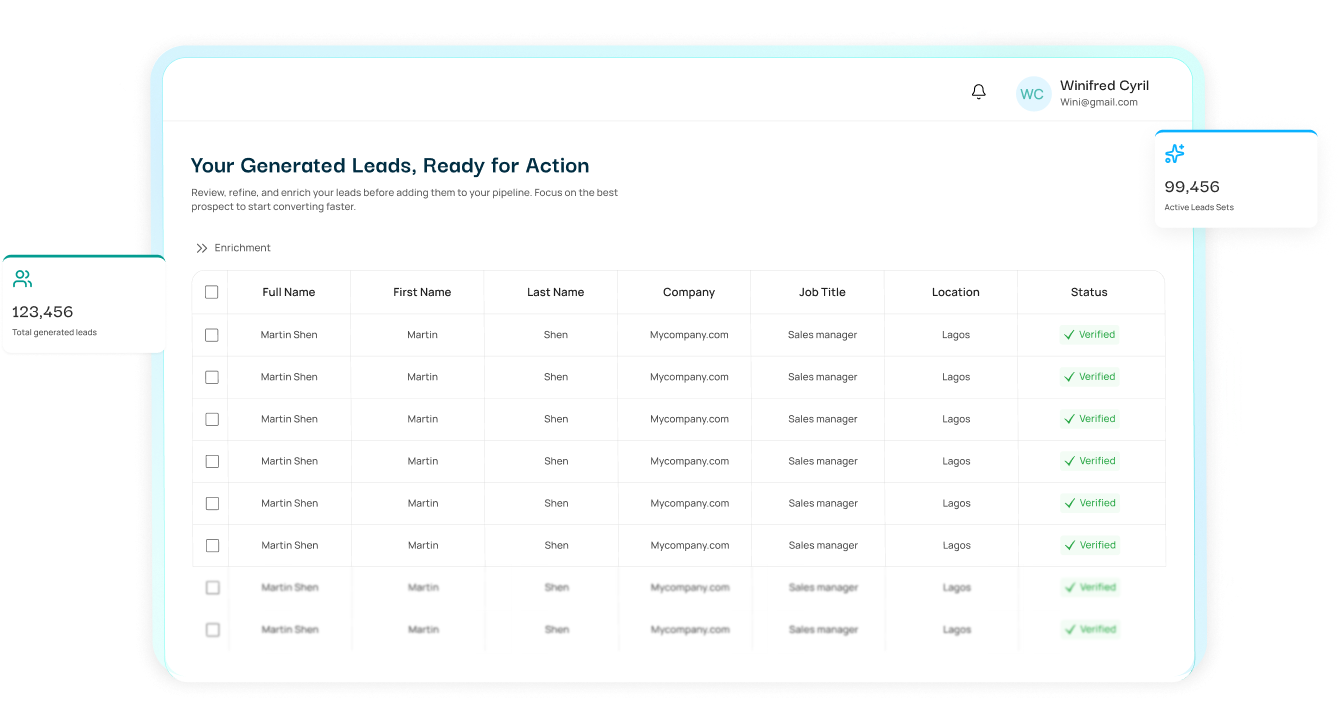Click Mycompany.com in the first table row
The image size is (1340, 718).
click(689, 335)
